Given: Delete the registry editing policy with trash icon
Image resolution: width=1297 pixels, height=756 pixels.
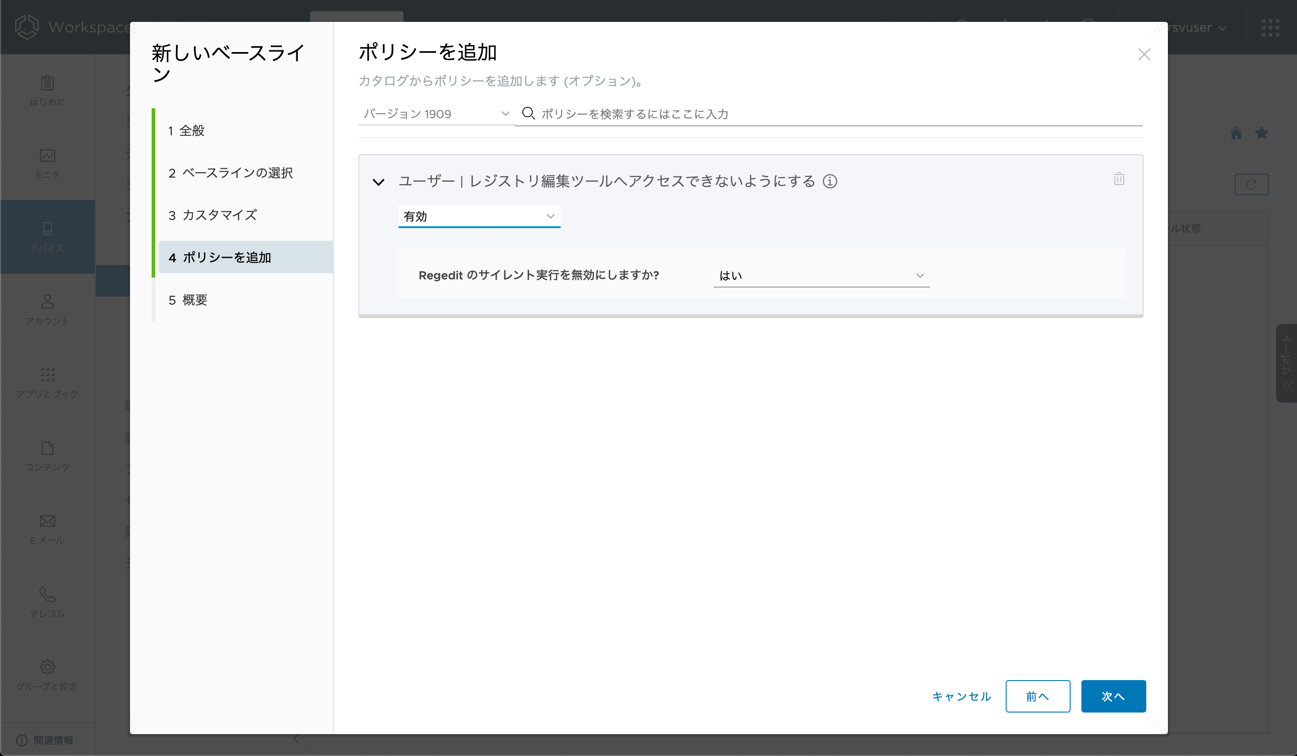Looking at the screenshot, I should coord(1119,179).
